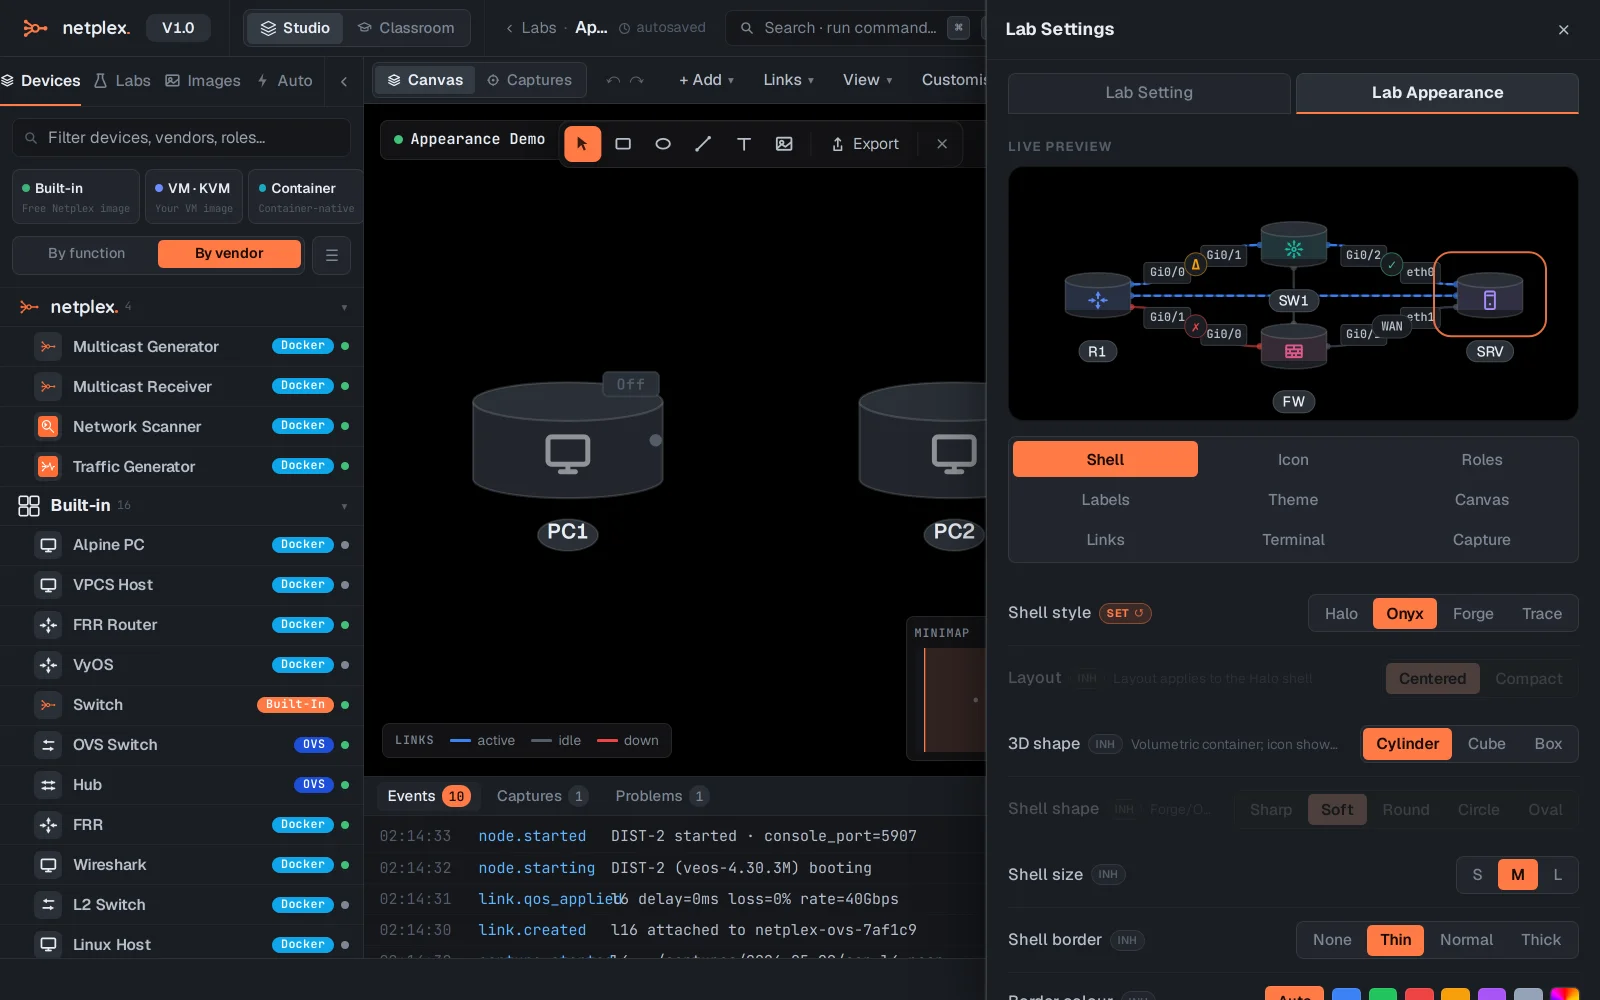Set shell border to Thick

point(1541,940)
